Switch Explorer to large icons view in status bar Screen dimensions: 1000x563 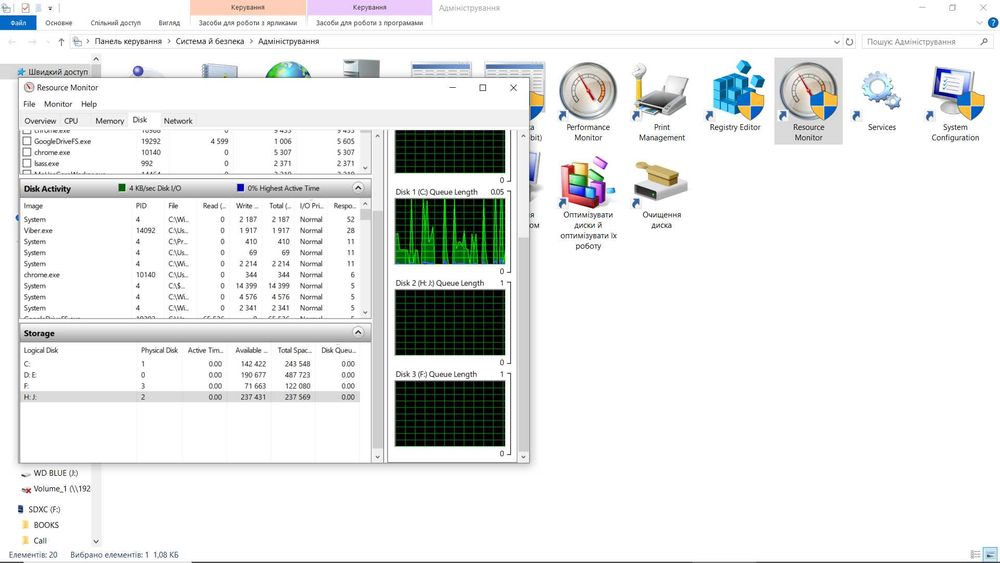point(990,555)
